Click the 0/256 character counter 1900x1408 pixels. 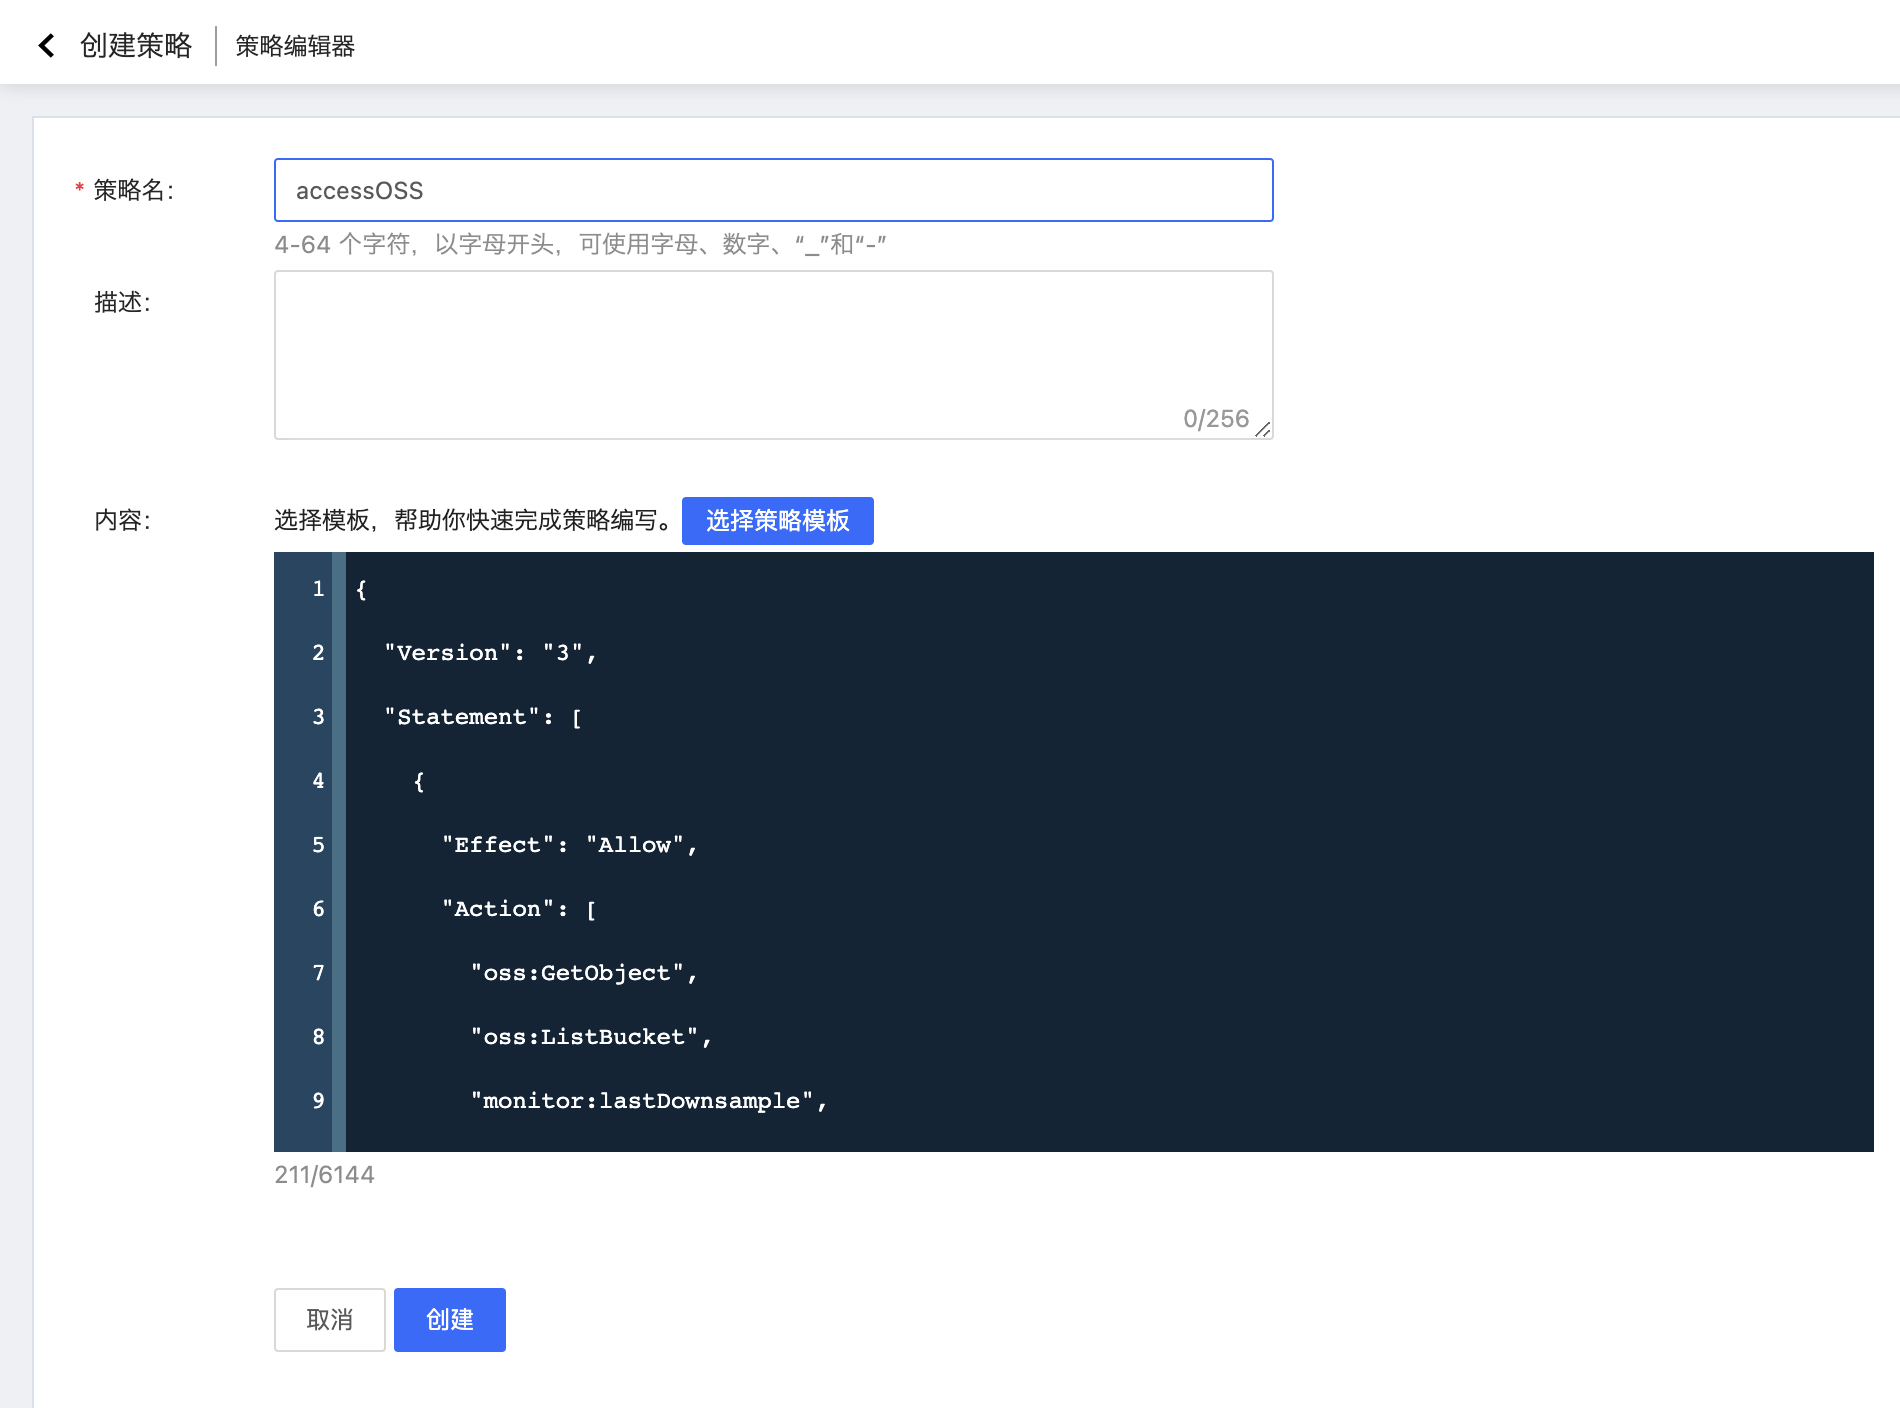(x=1215, y=418)
